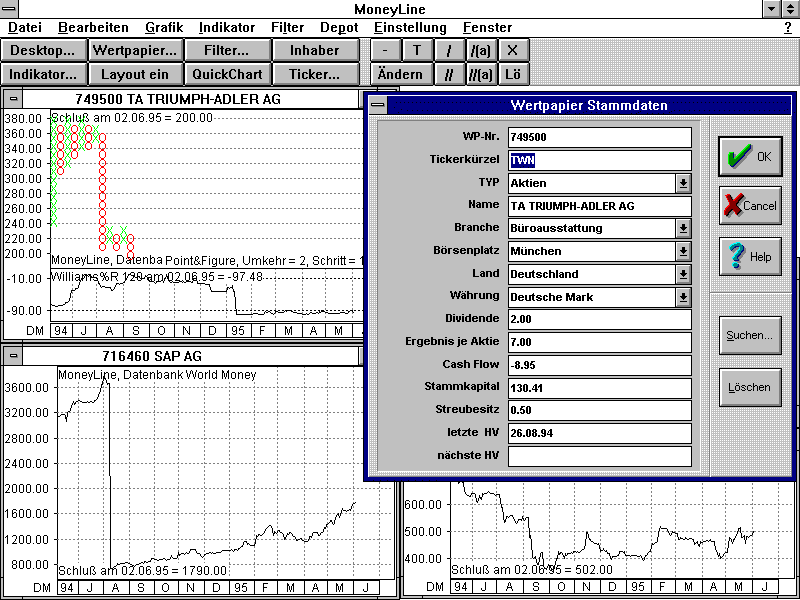Click the QuickChart toolbar button
Screen dimensions: 800x600
click(227, 74)
